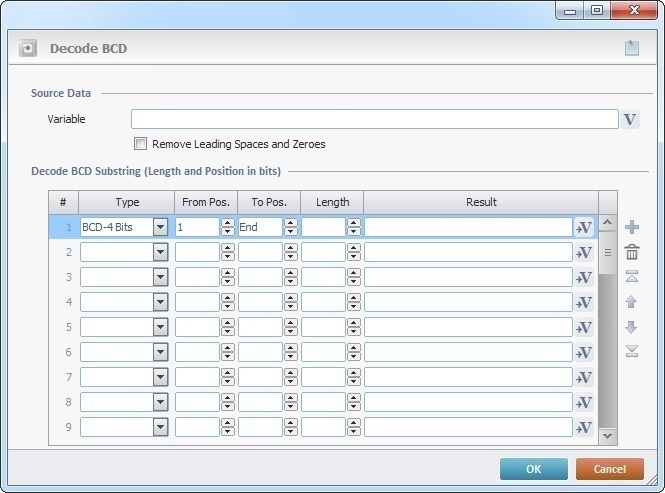This screenshot has width=665, height=493.
Task: Click the move-to-top arrow icon
Action: point(631,277)
